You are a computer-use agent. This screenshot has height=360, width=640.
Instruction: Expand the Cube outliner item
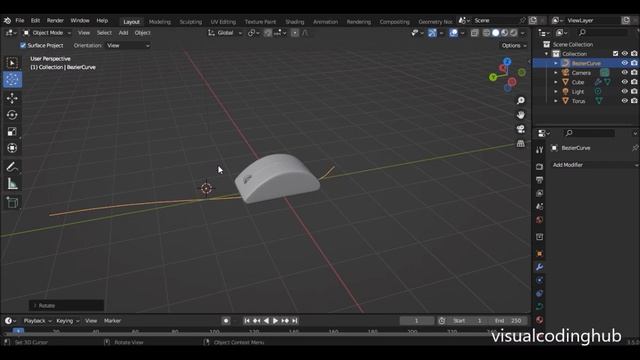(x=556, y=82)
